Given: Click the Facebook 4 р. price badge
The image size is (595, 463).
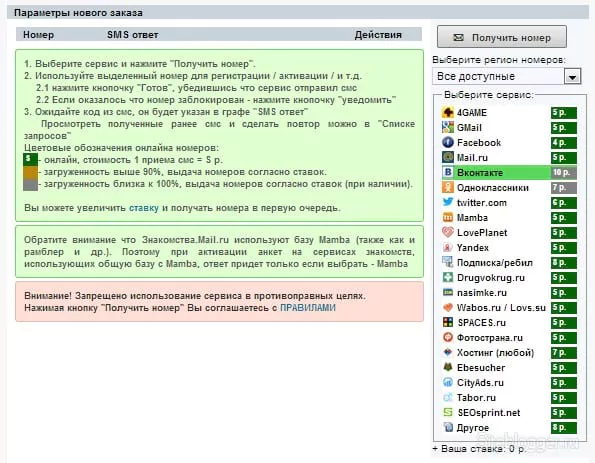Looking at the screenshot, I should [x=564, y=143].
